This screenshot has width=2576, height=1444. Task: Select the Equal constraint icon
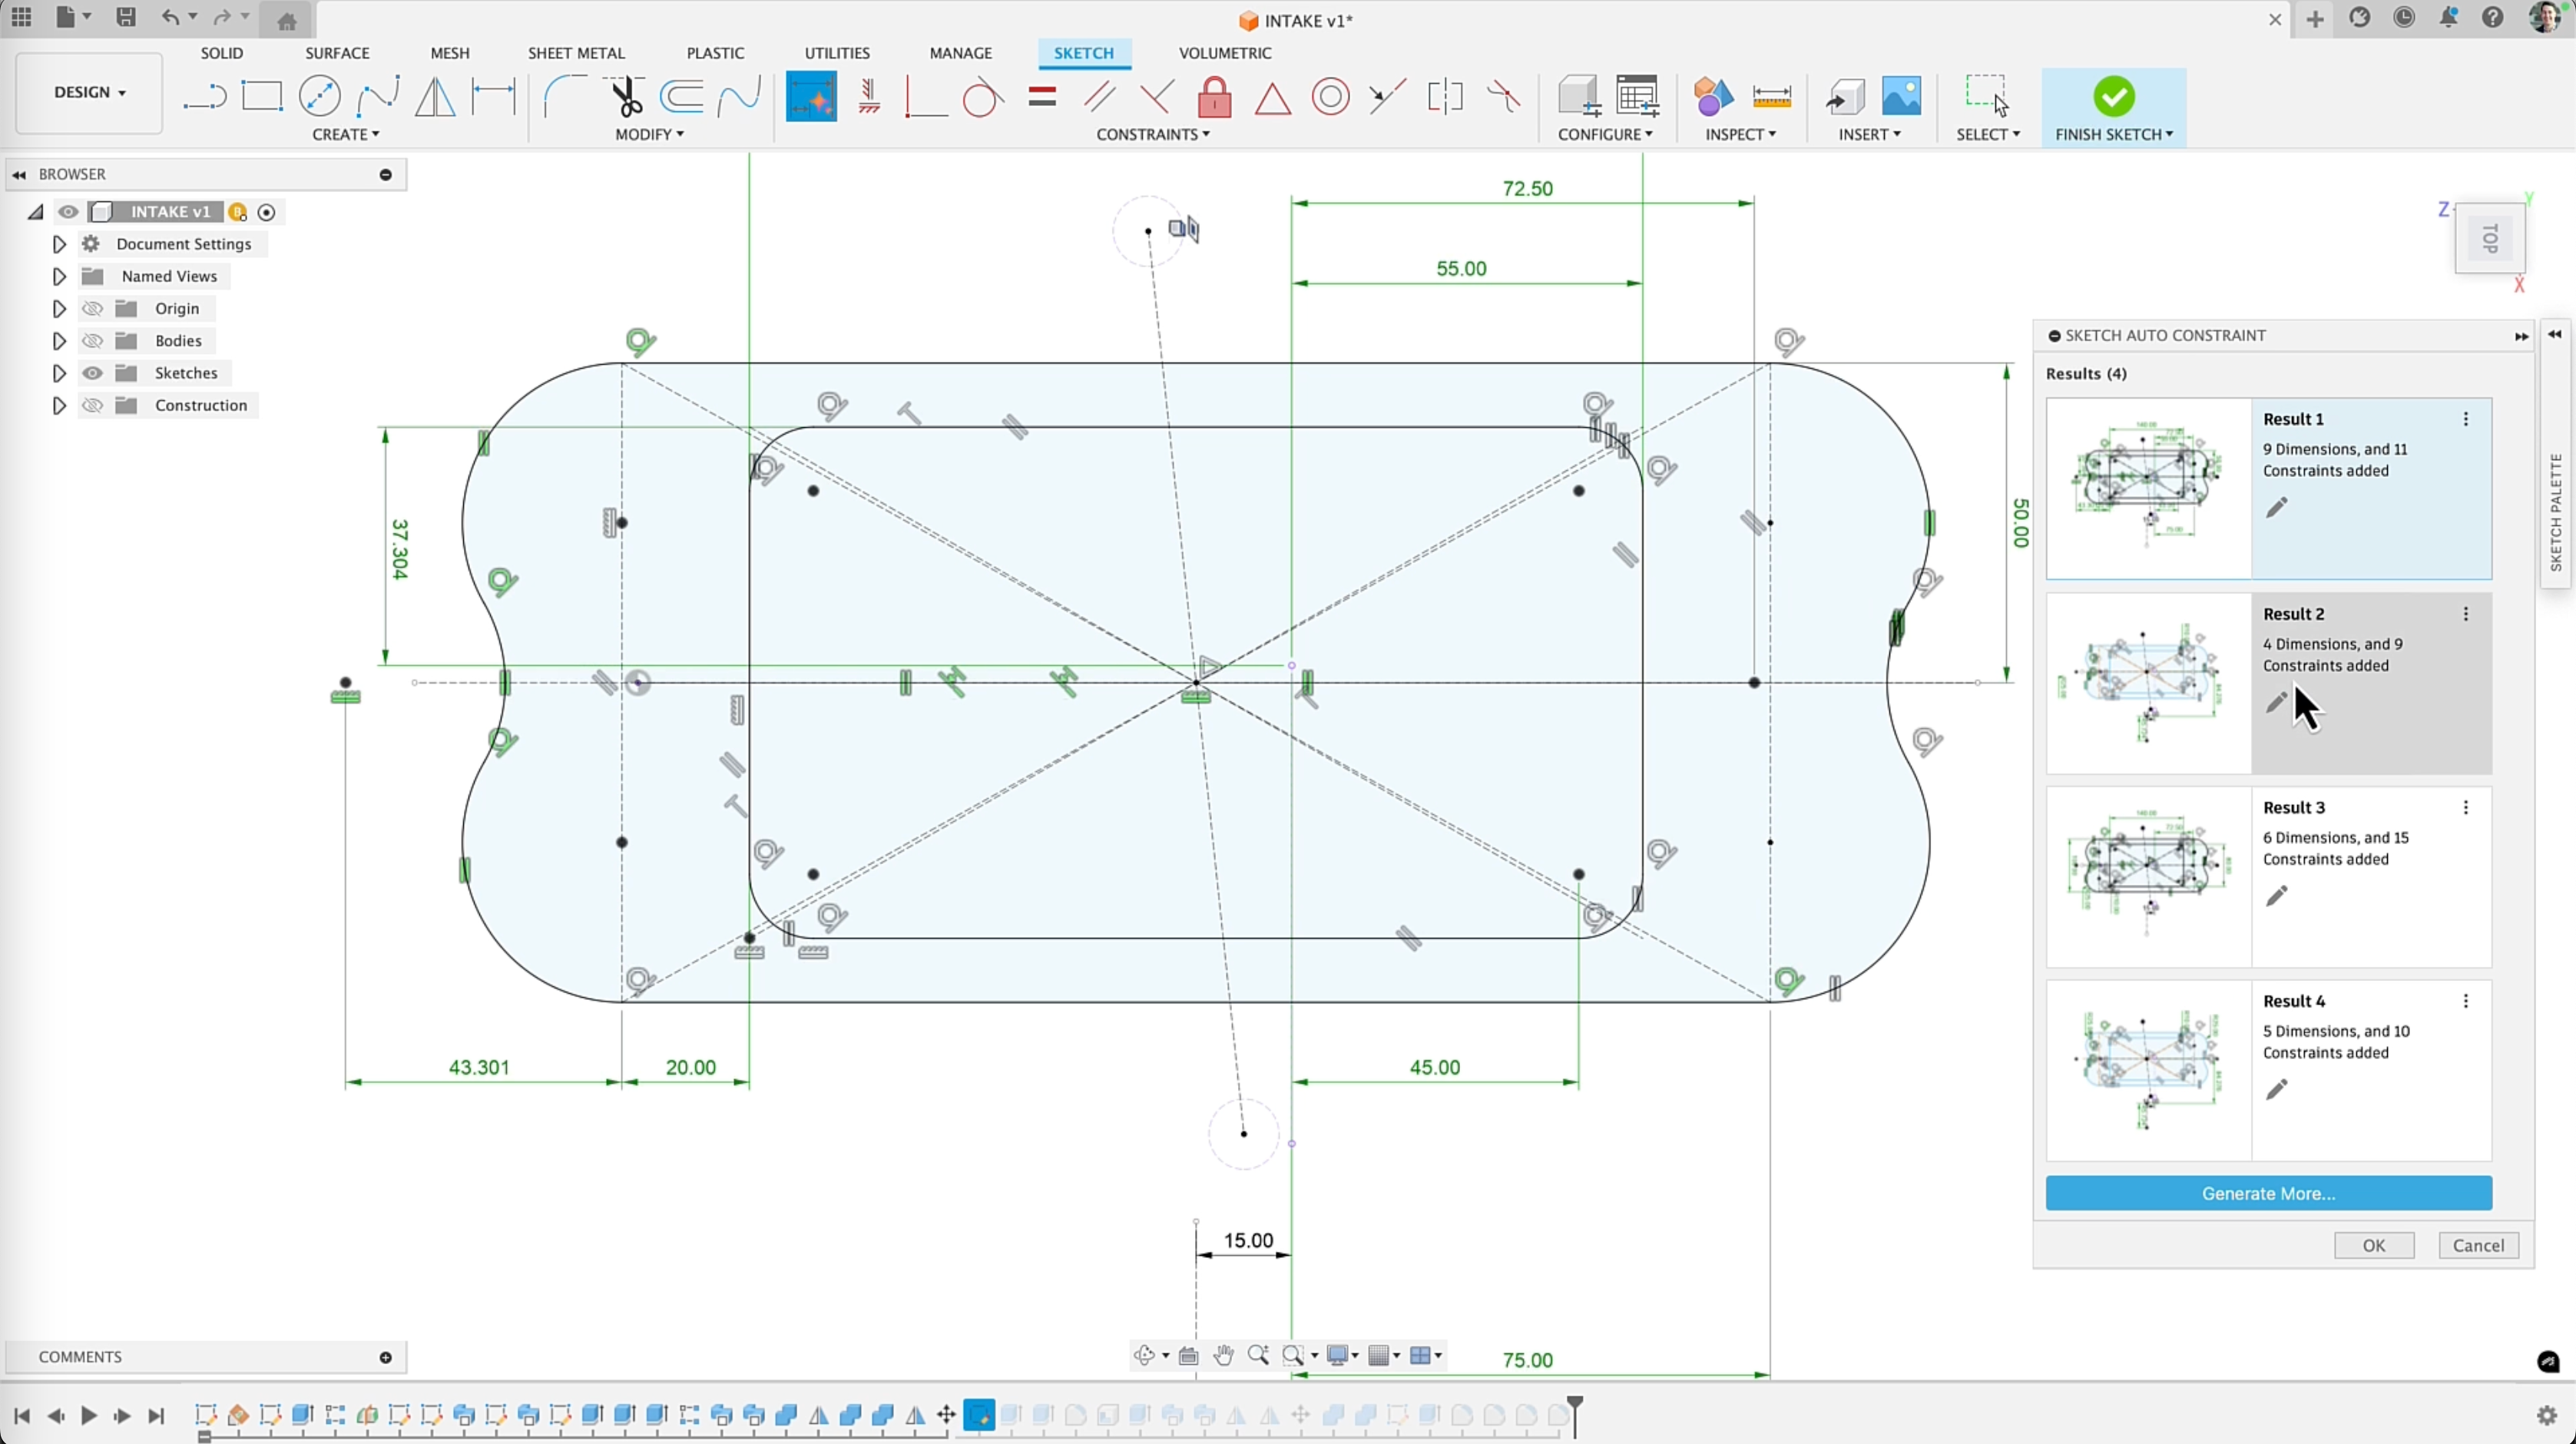point(1042,97)
